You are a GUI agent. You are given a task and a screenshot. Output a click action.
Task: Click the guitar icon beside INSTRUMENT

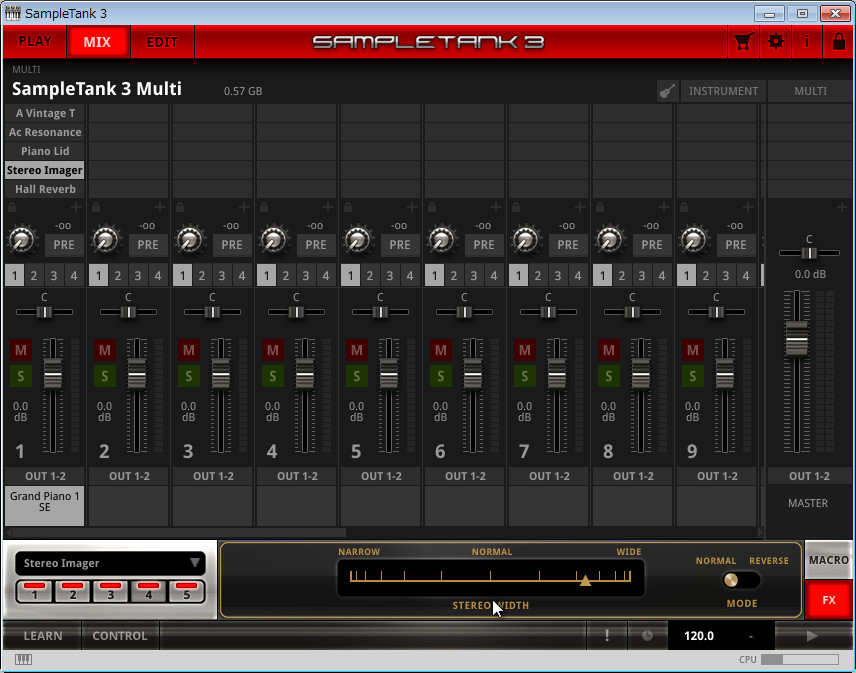click(x=667, y=91)
